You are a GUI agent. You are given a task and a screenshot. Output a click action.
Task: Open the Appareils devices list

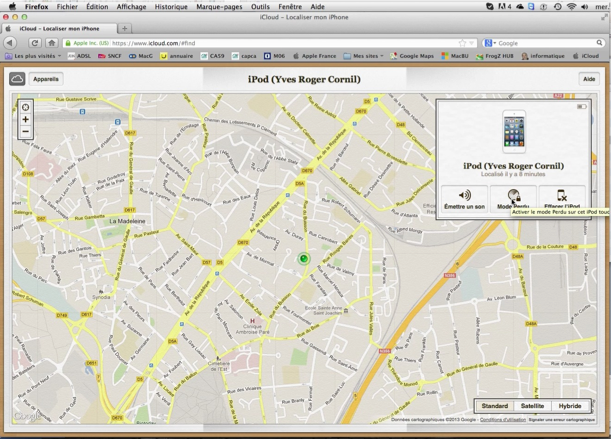[46, 79]
